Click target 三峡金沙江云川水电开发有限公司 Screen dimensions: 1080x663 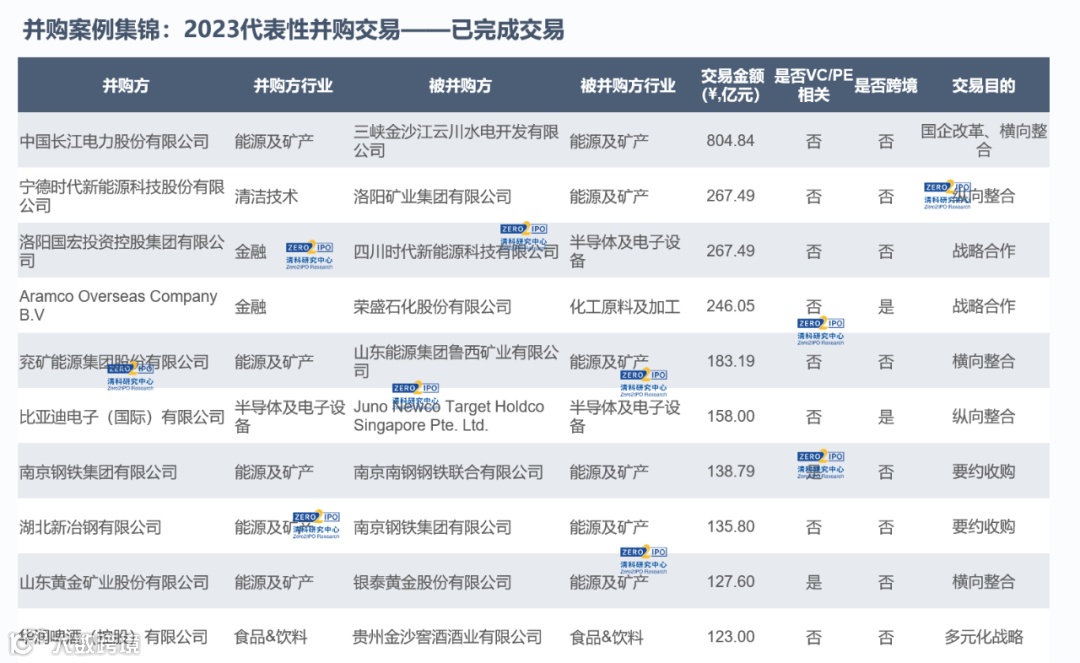456,140
